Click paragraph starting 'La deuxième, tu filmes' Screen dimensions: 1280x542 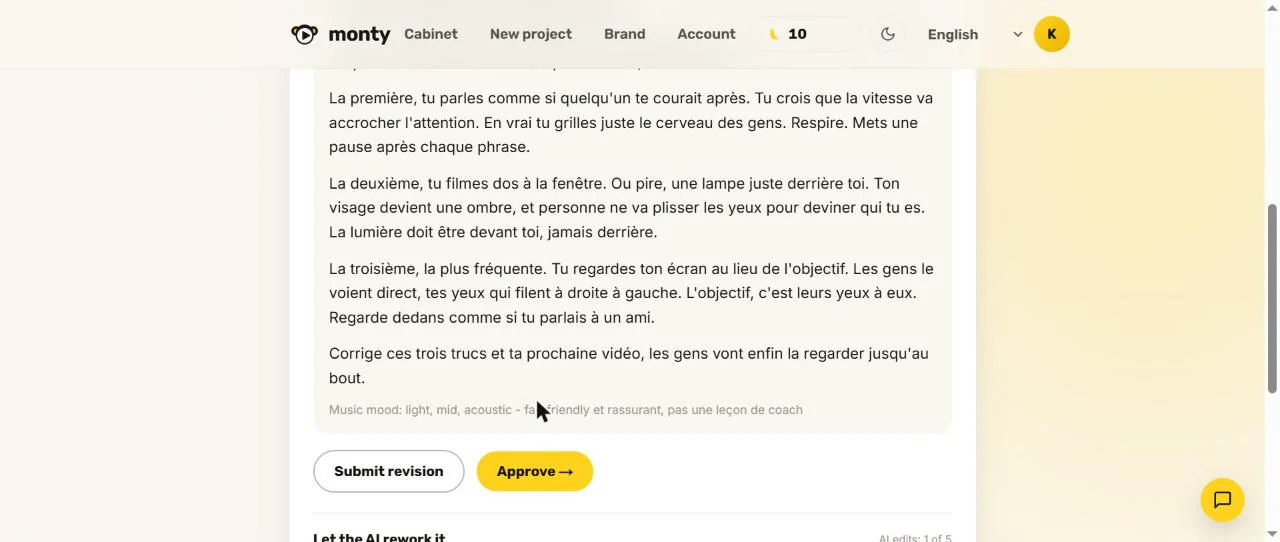pos(627,208)
